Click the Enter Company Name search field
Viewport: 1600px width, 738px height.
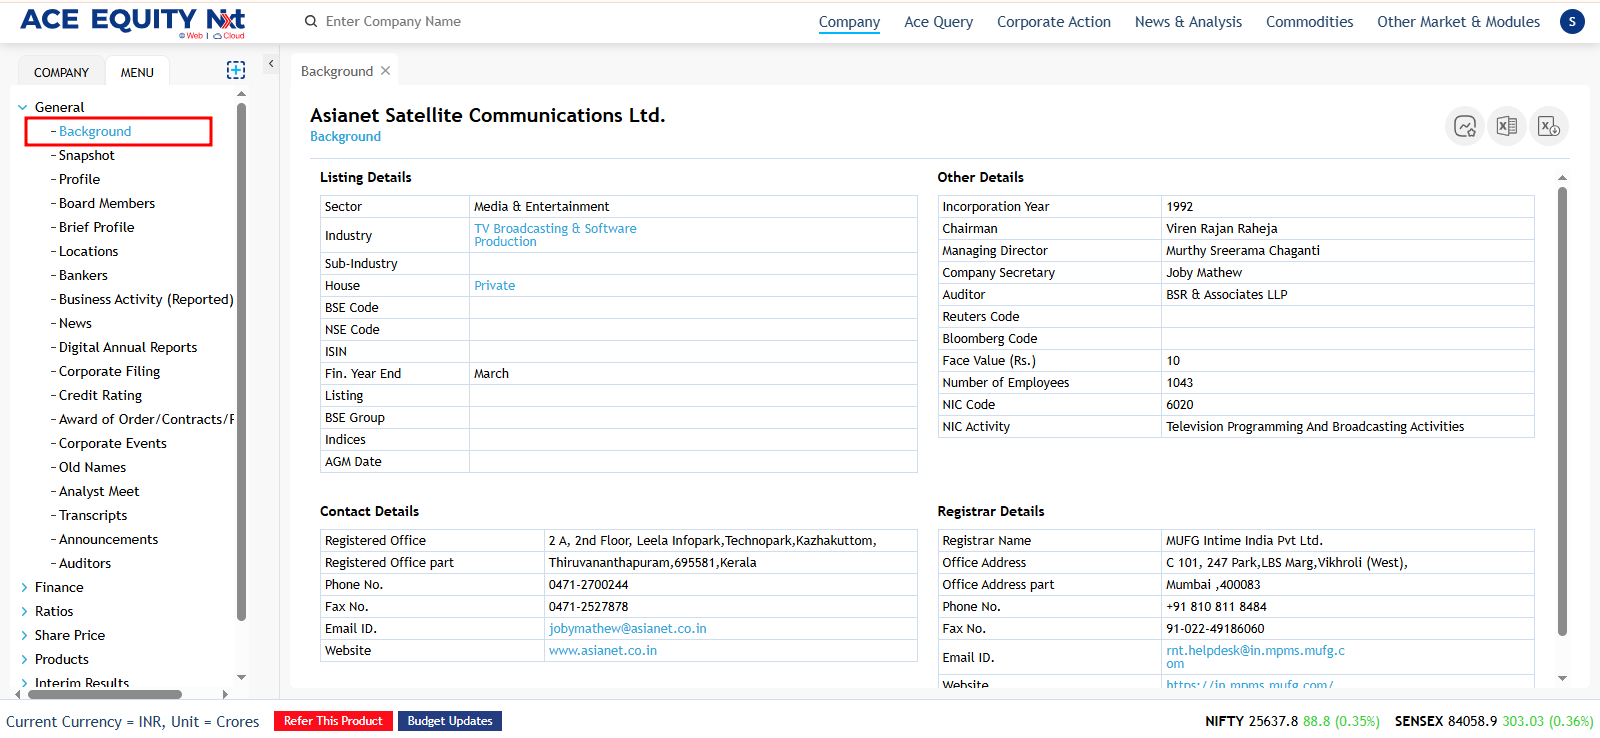coord(450,21)
